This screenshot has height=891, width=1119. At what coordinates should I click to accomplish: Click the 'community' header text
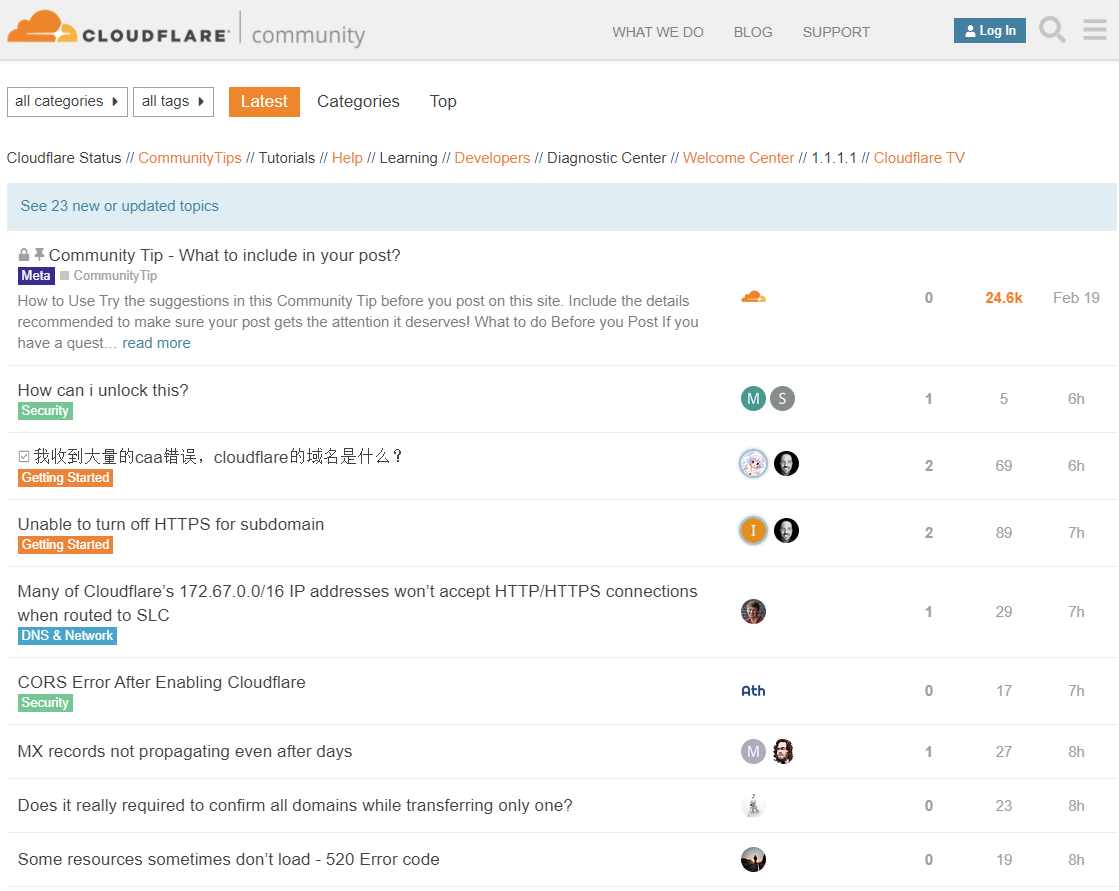click(308, 35)
